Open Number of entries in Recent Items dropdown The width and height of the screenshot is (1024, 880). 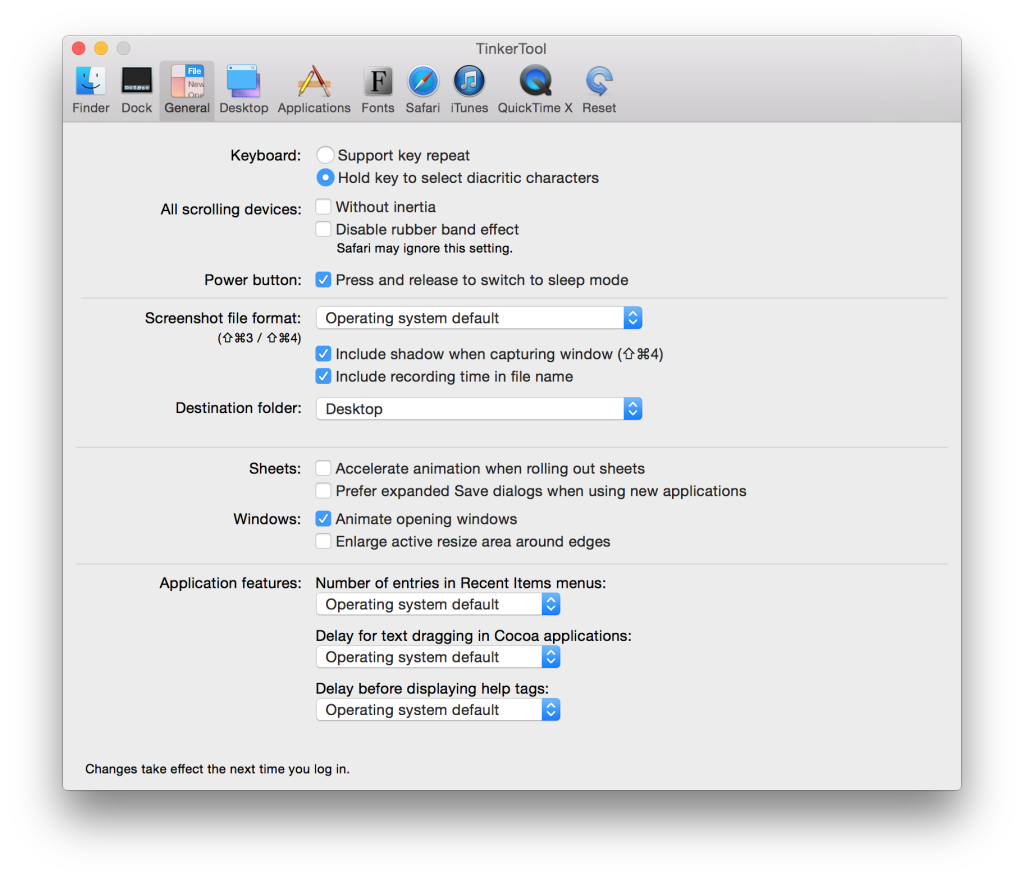[x=438, y=604]
